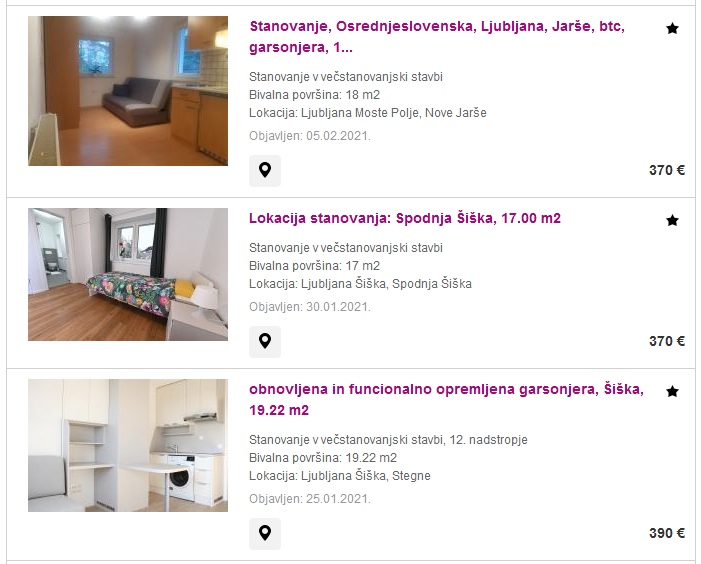Viewport: 701px width, 564px height.
Task: Click 12. nadstropje description line
Action: (388, 440)
